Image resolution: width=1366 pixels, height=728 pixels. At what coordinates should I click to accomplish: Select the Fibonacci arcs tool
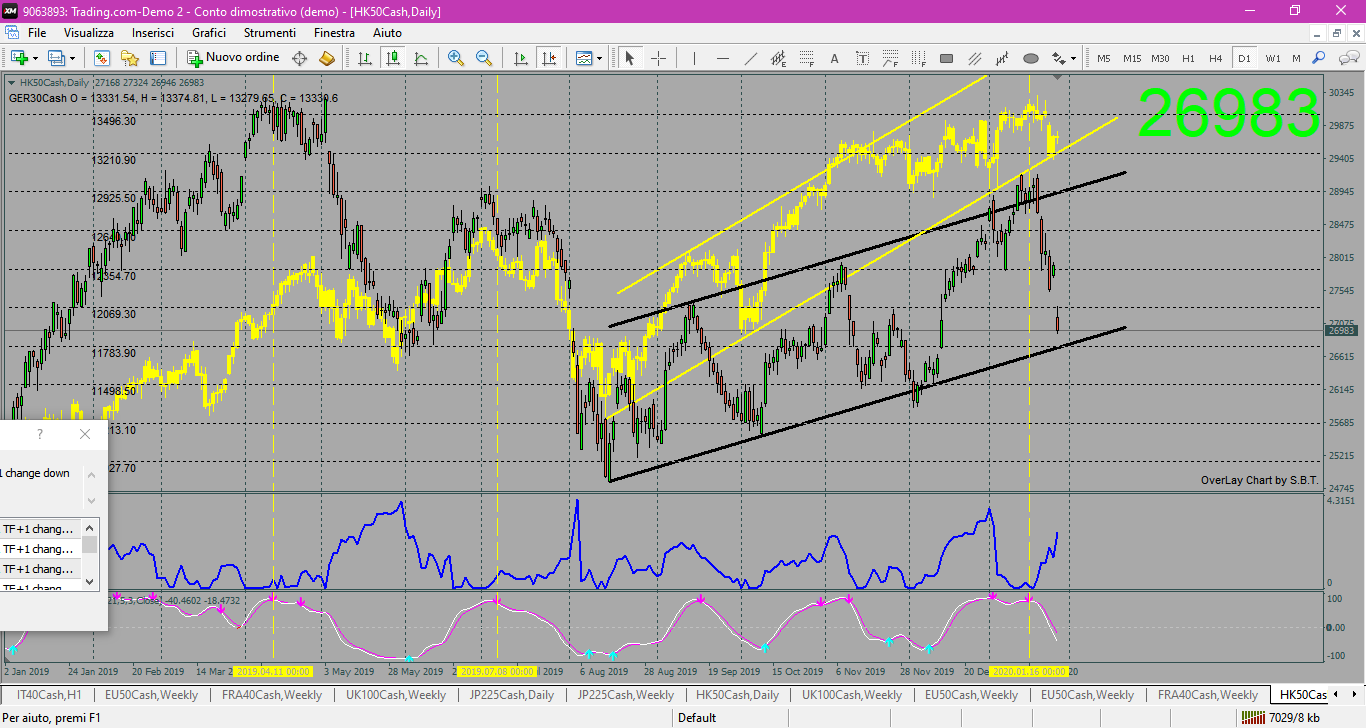(x=890, y=58)
